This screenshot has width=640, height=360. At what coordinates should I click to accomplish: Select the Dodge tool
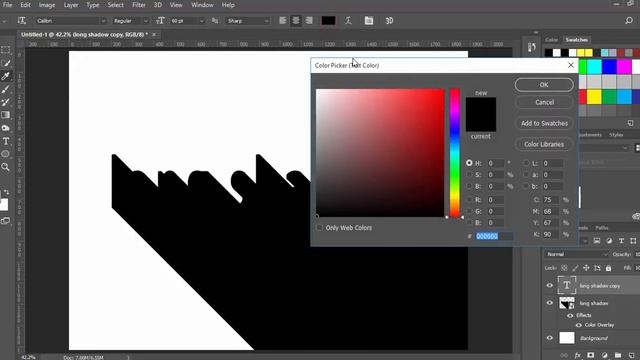click(x=6, y=128)
